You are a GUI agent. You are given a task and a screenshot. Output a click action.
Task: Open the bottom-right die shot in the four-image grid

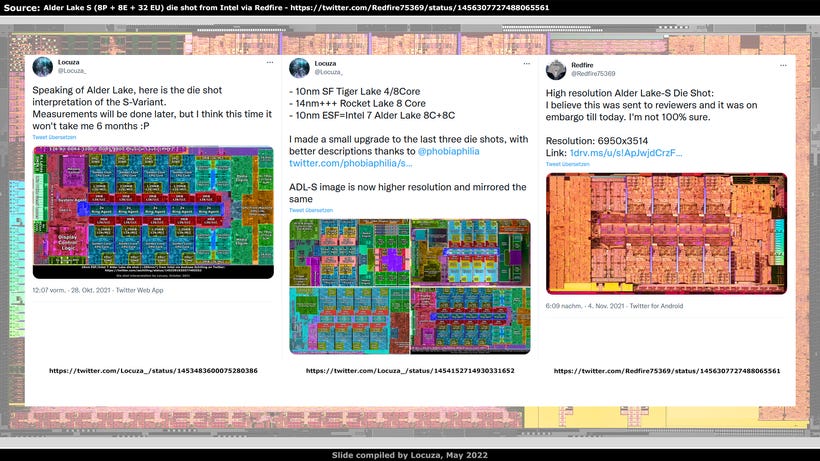click(471, 320)
